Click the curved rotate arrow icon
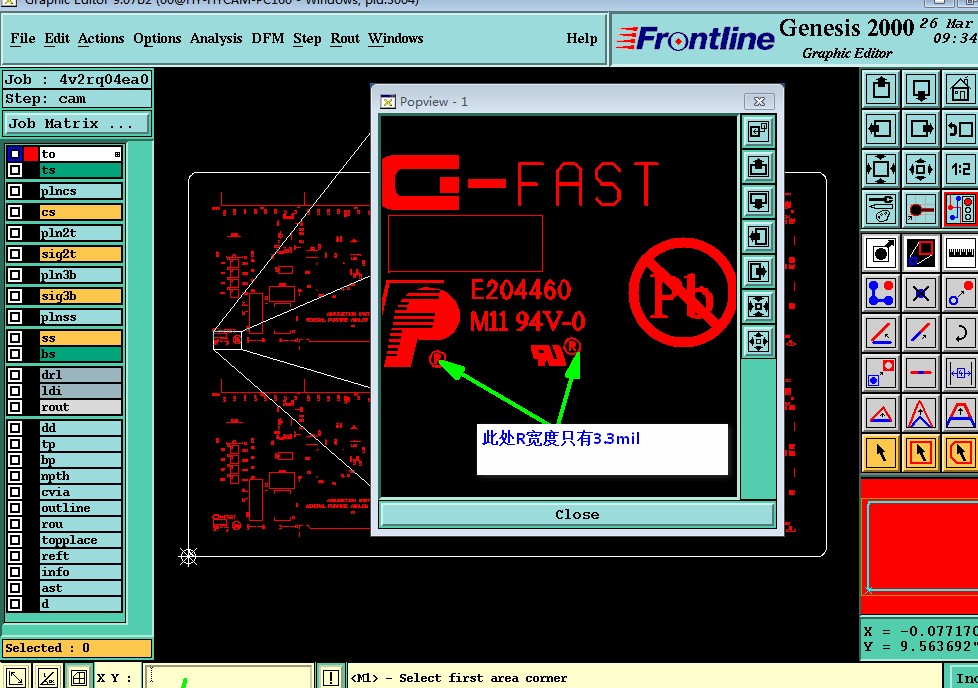978x688 pixels. [961, 333]
